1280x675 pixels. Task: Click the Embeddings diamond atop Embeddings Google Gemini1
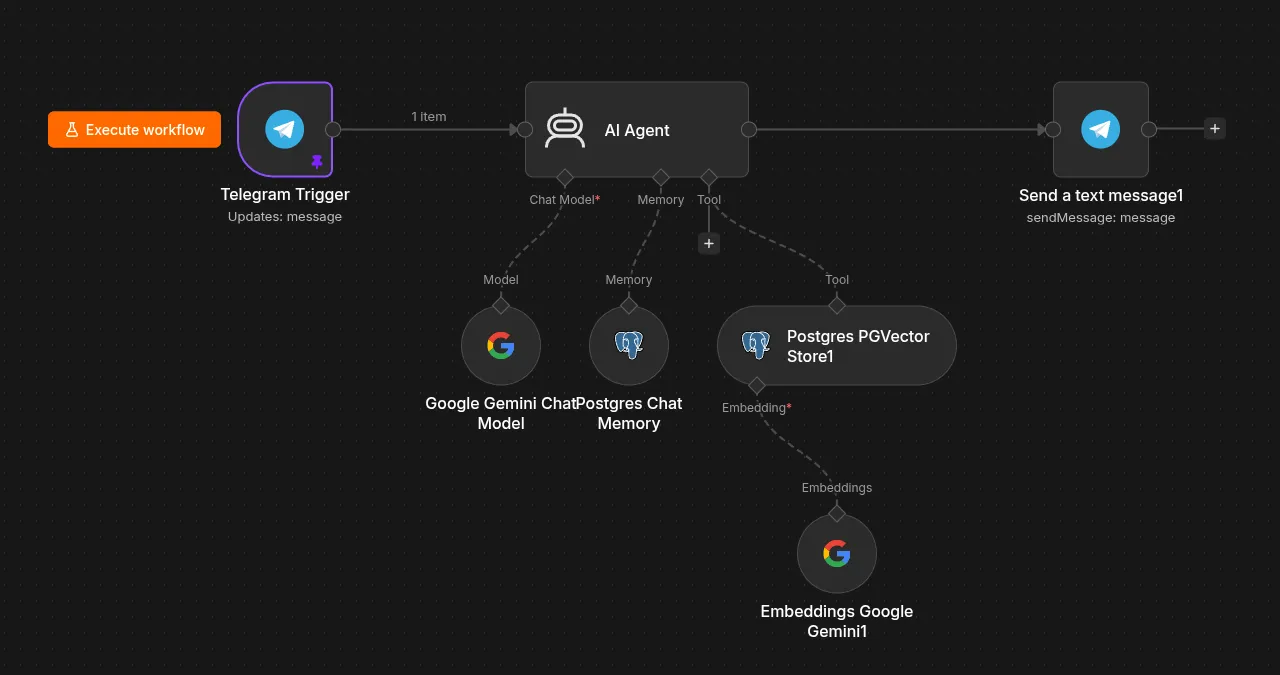pyautogui.click(x=837, y=513)
